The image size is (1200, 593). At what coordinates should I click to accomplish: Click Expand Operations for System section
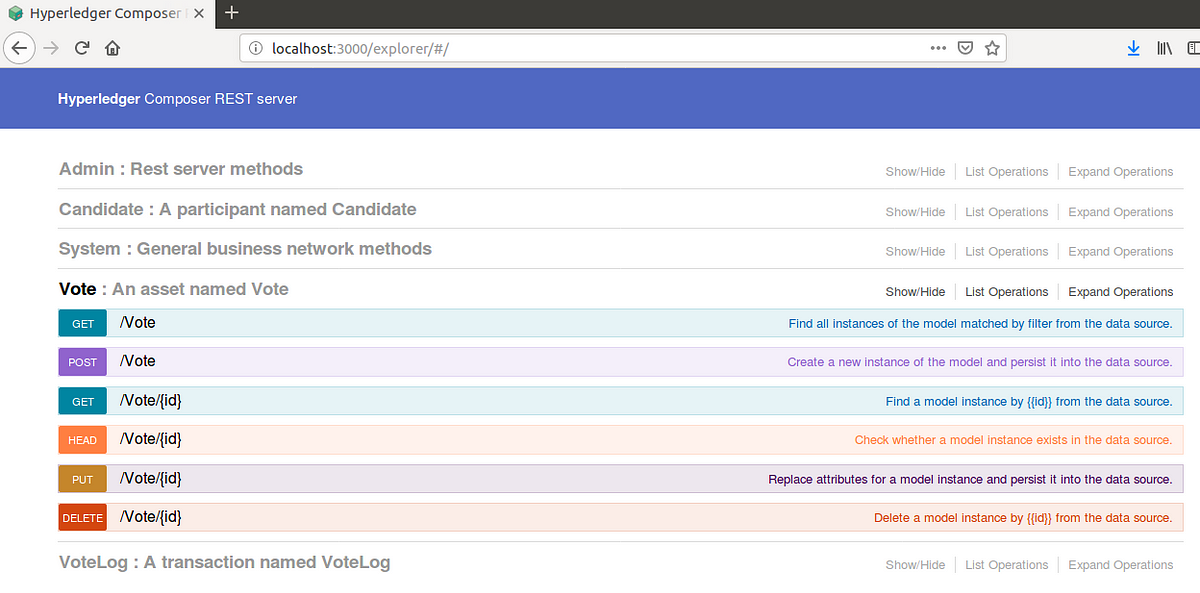tap(1120, 252)
